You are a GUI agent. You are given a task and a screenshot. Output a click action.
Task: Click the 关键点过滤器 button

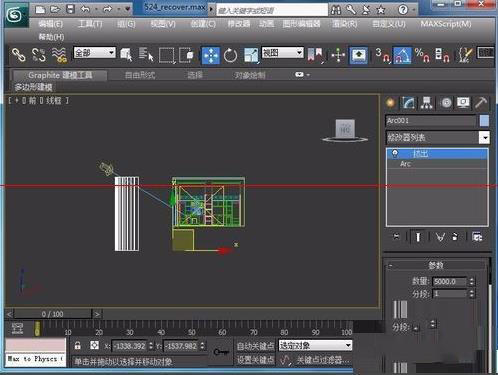click(x=322, y=360)
